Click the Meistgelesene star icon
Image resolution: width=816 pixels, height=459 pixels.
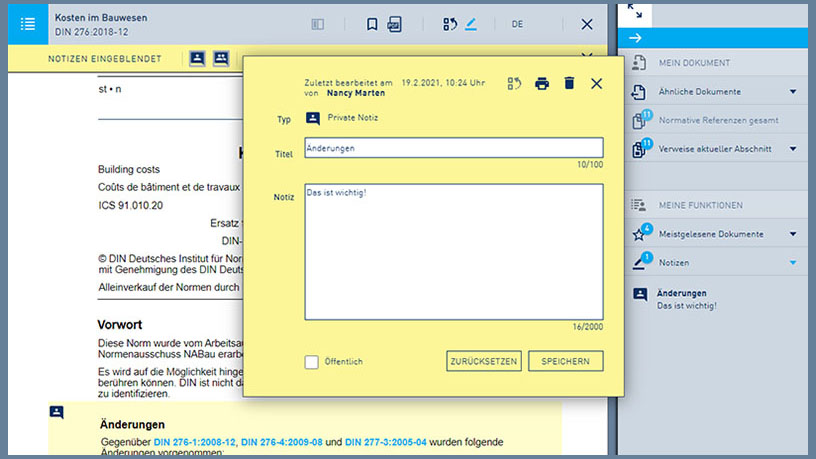coord(641,233)
